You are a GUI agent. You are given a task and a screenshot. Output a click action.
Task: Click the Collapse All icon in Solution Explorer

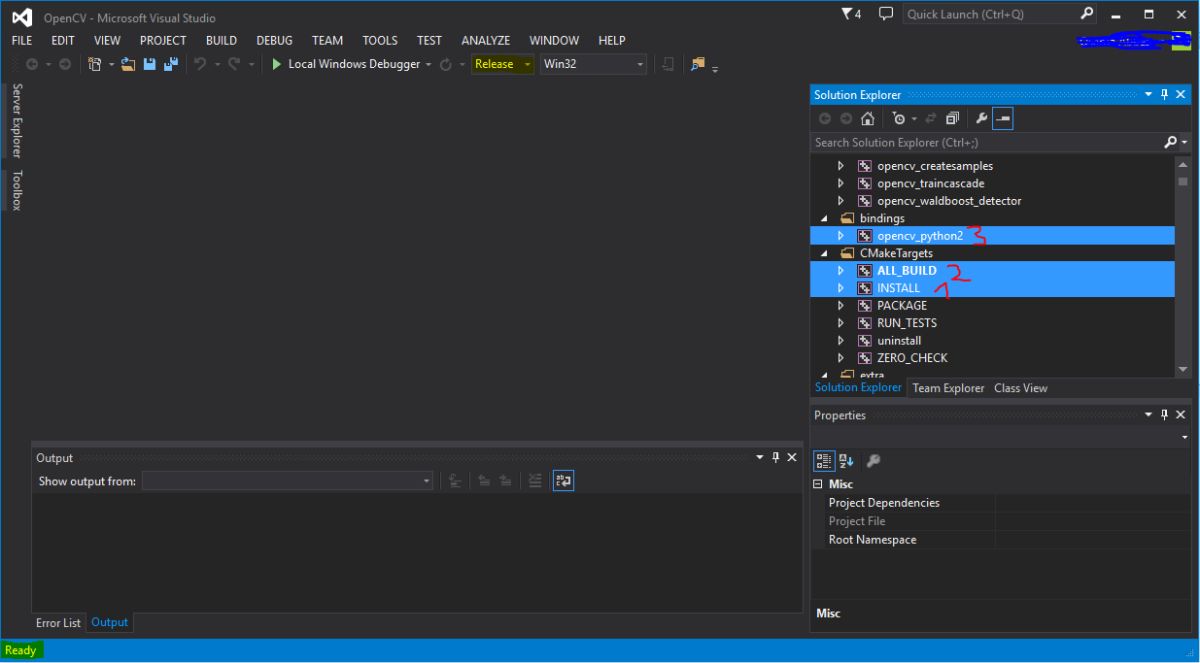point(953,119)
